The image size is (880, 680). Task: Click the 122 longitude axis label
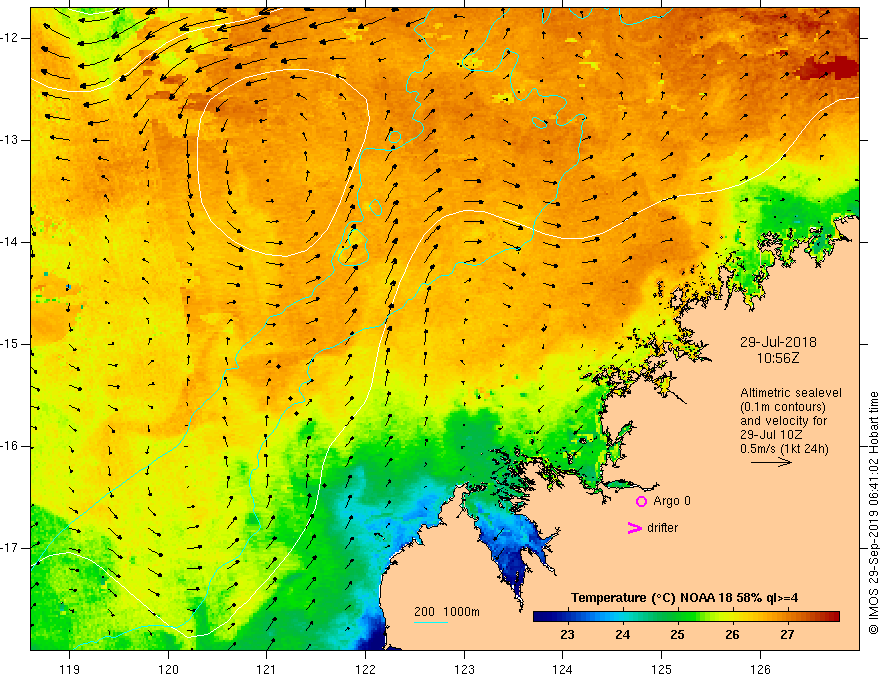coord(365,669)
